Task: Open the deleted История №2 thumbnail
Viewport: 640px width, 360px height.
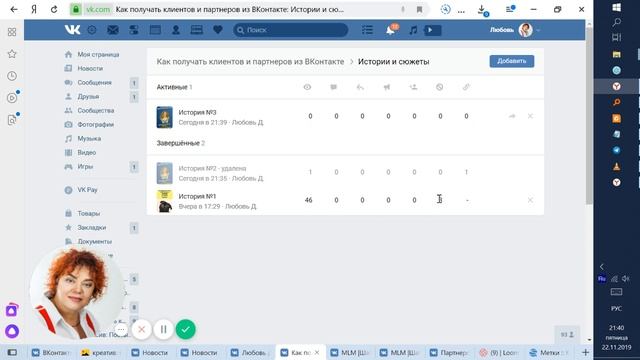Action: click(x=164, y=173)
